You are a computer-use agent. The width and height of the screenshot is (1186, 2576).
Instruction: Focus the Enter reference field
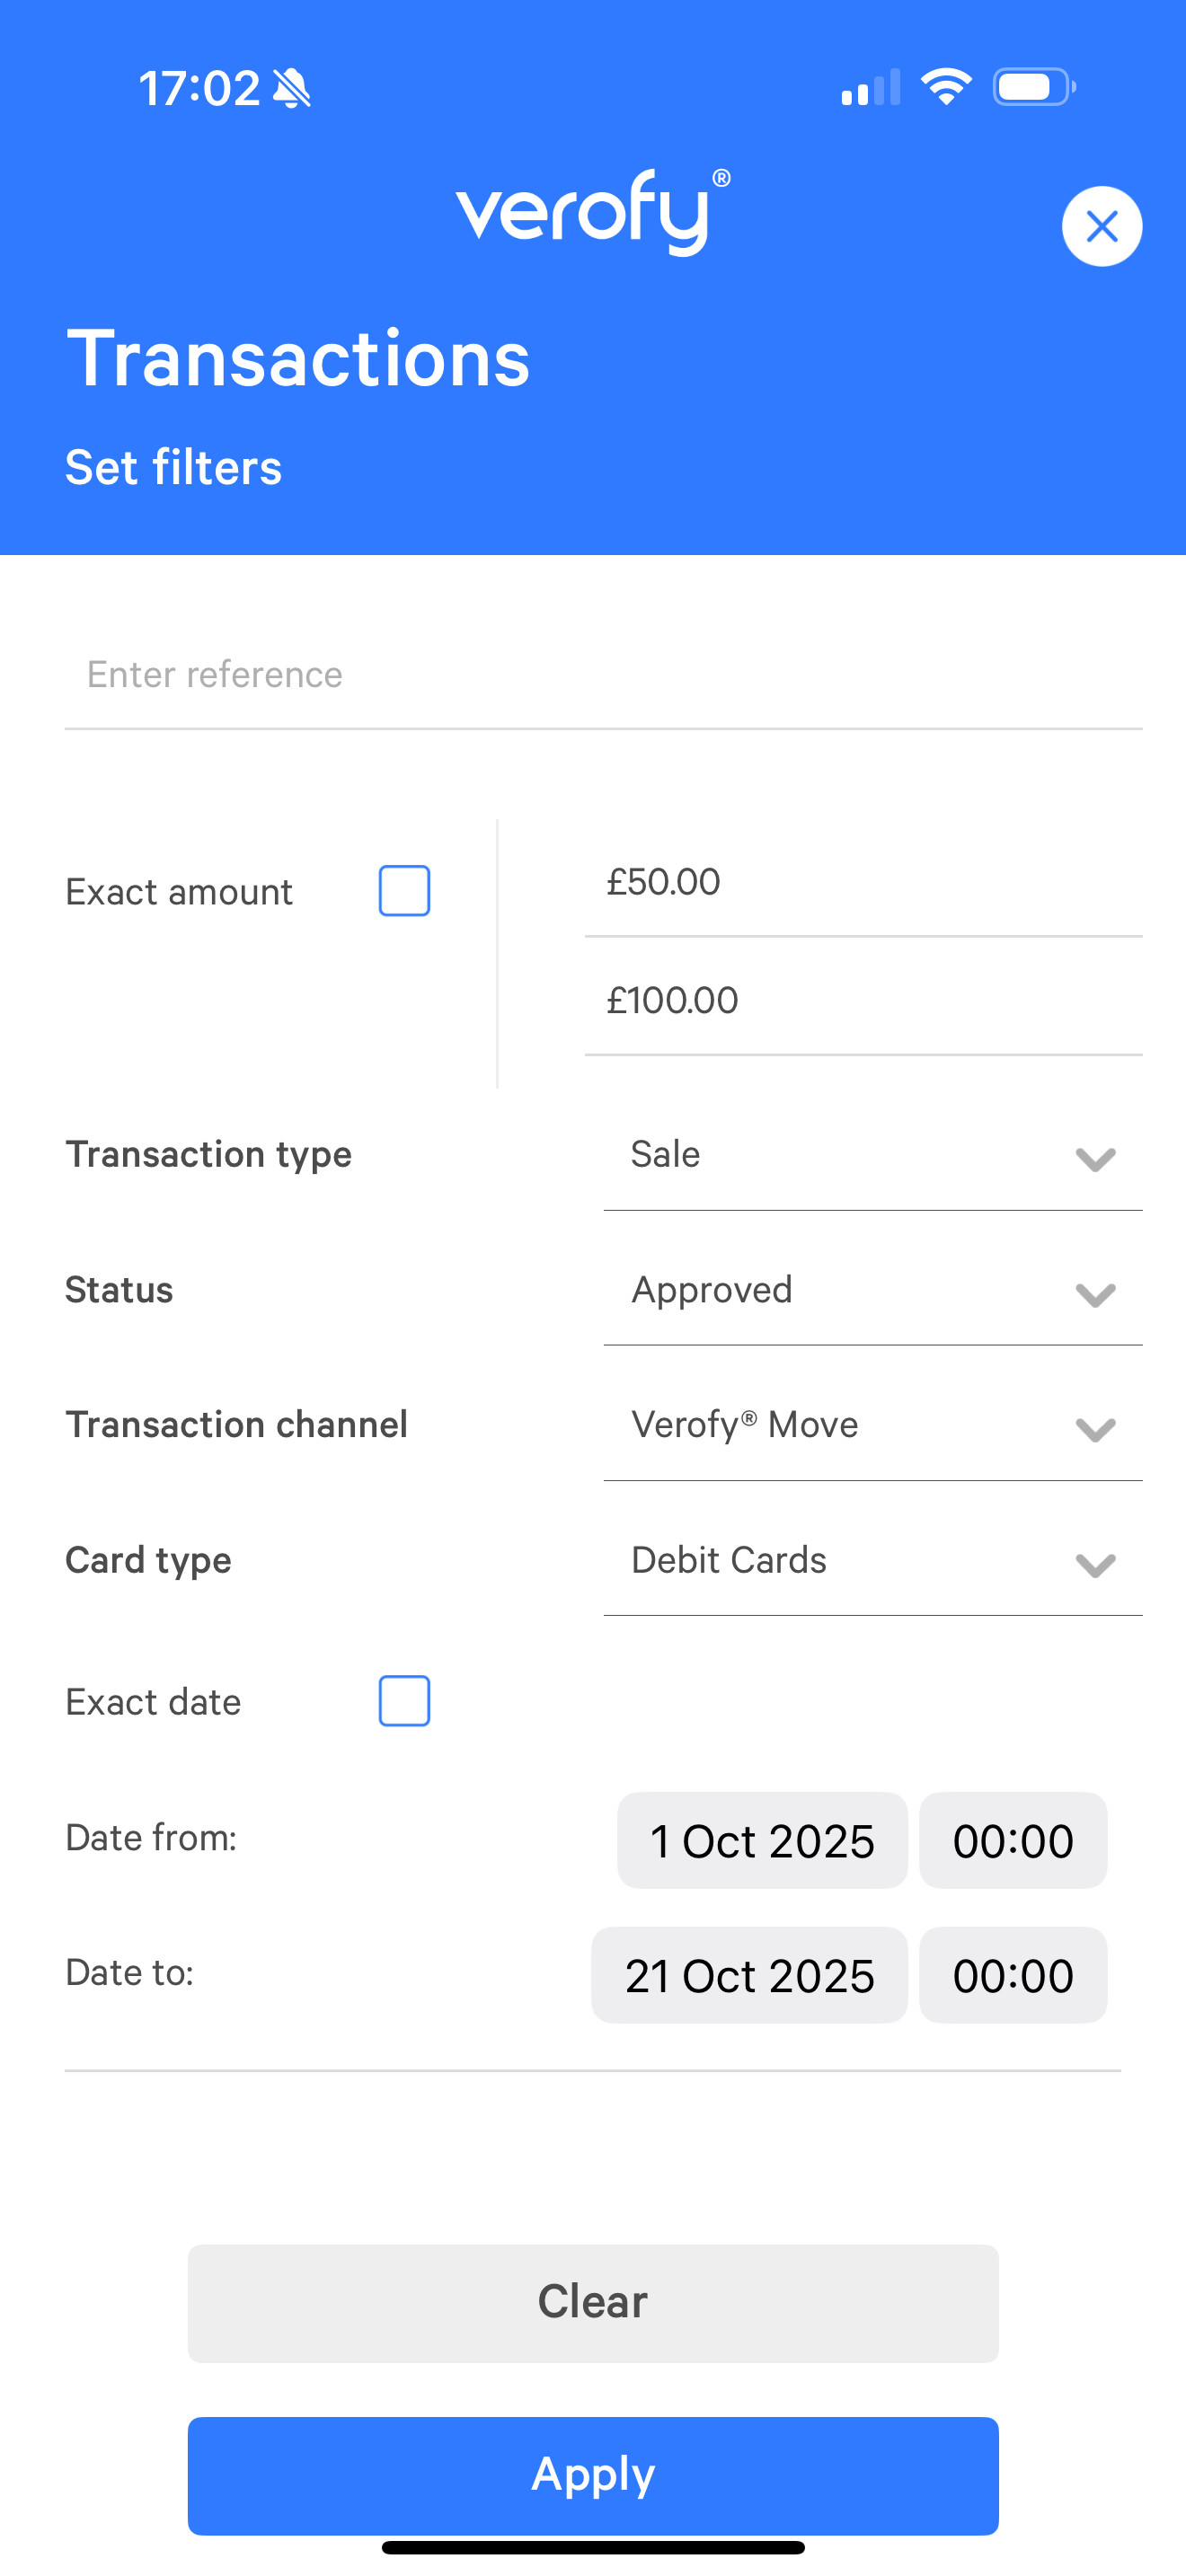(603, 675)
